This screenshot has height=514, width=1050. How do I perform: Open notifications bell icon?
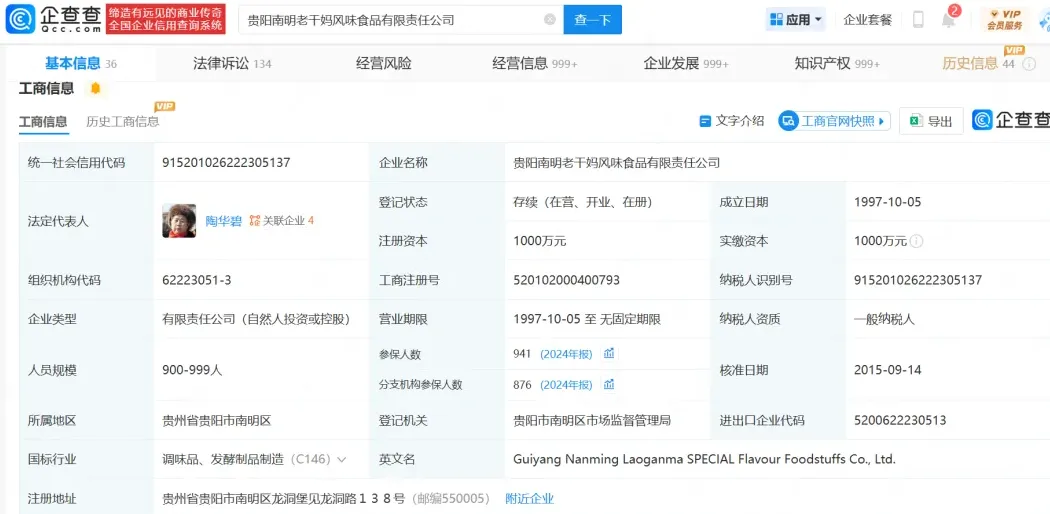coord(949,19)
